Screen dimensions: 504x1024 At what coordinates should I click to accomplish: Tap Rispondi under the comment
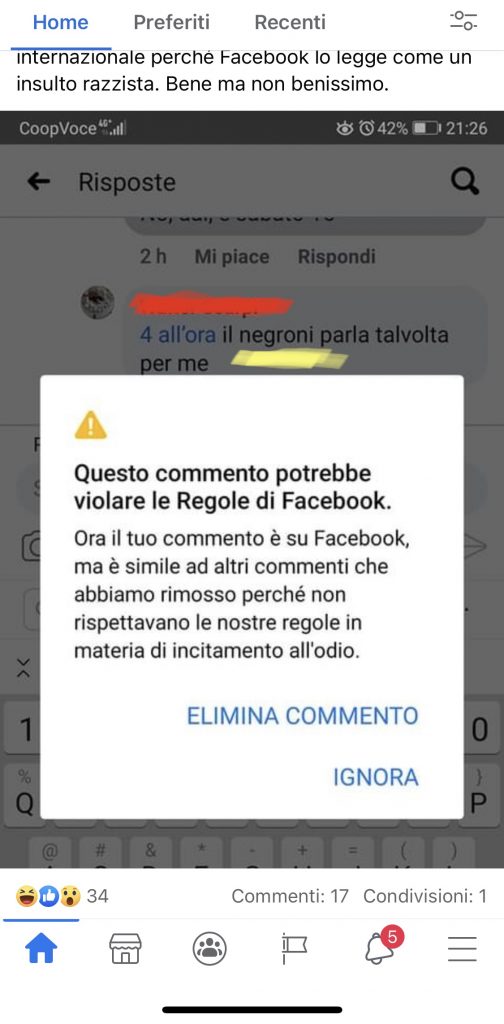point(336,257)
